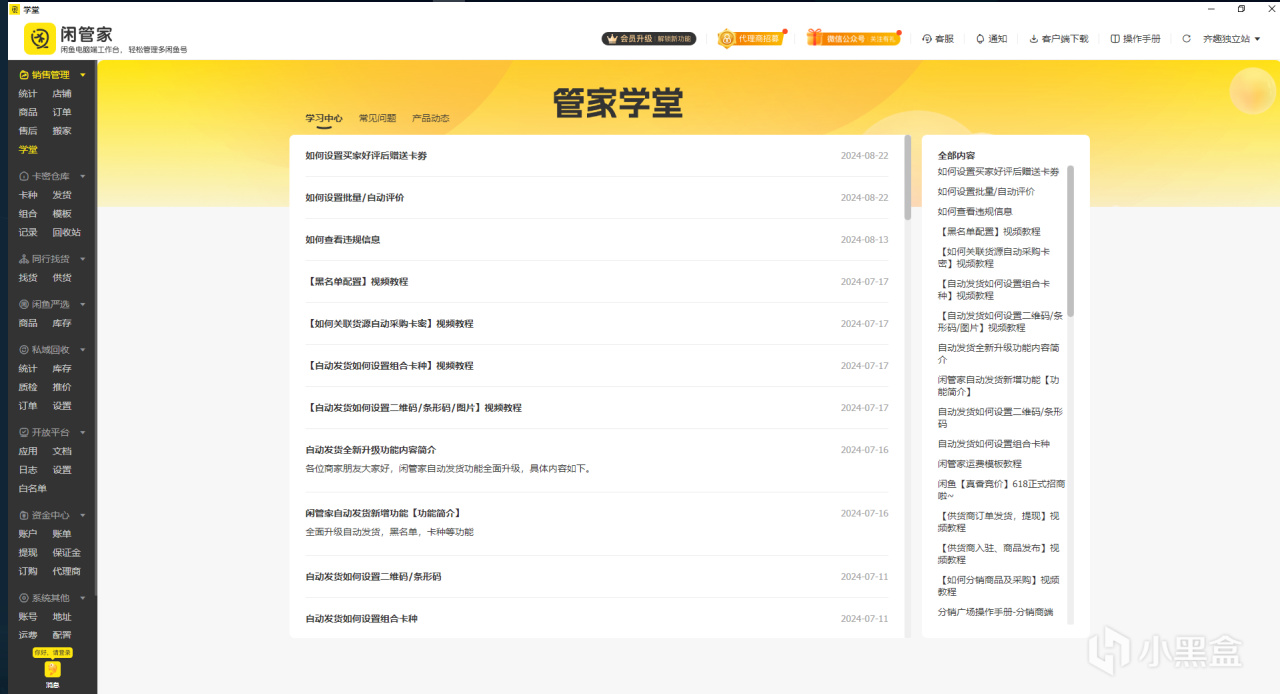Open article 如何设置买家好评后赠送卡券 in main list
1280x694 pixels.
[366, 156]
